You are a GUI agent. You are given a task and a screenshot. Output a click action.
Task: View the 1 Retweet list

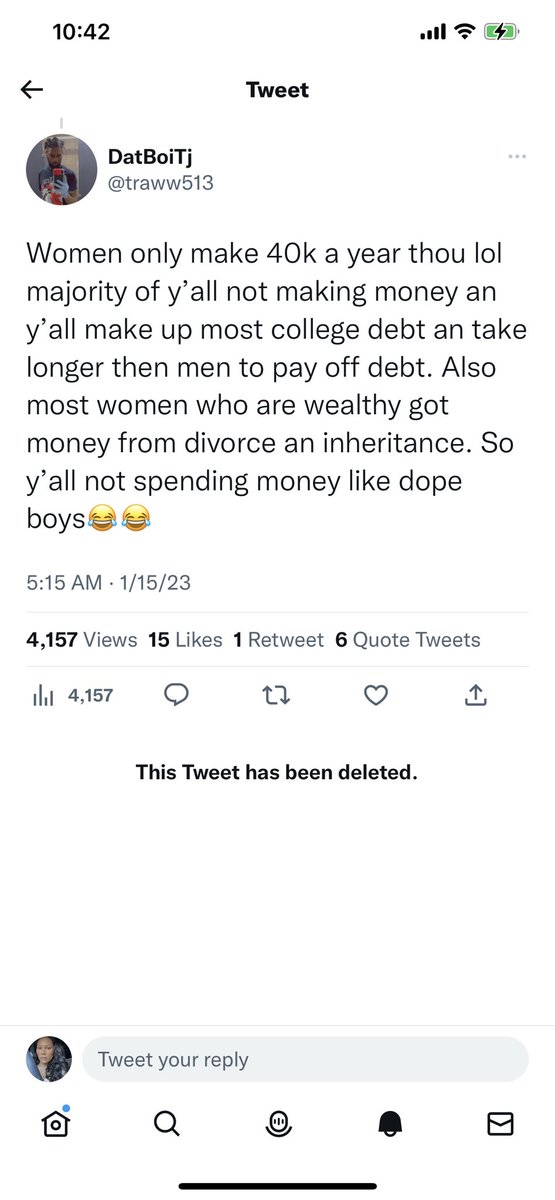tap(278, 640)
